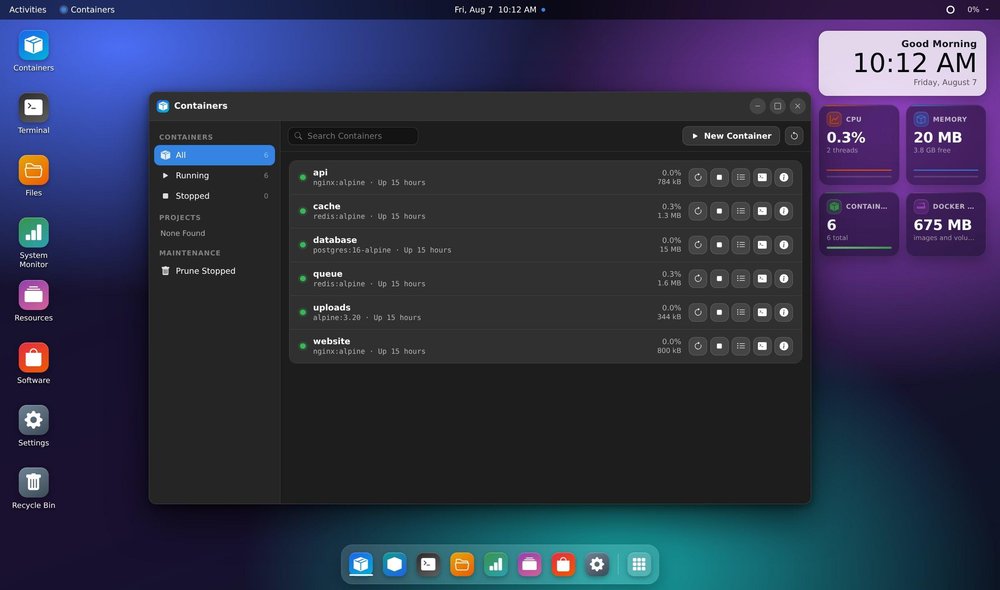1000x590 pixels.
Task: Show info for the uploads container
Action: click(x=784, y=313)
